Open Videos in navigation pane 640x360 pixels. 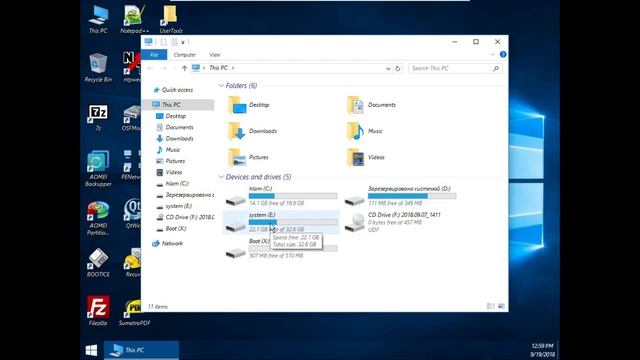coord(173,172)
